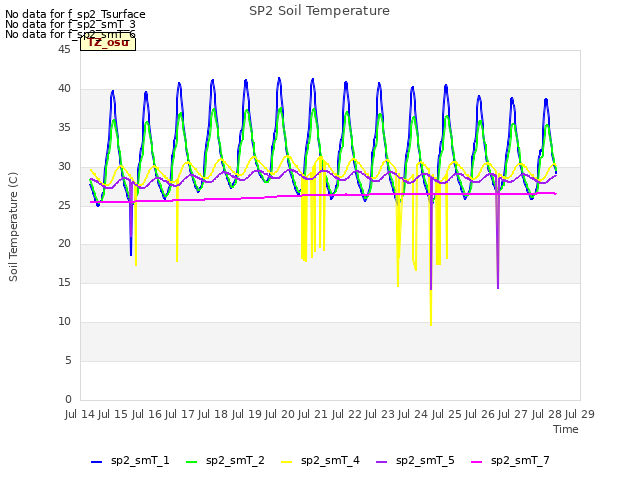The height and width of the screenshot is (480, 640).
Task: Click the TZ_osu annotation box
Action: pyautogui.click(x=108, y=43)
